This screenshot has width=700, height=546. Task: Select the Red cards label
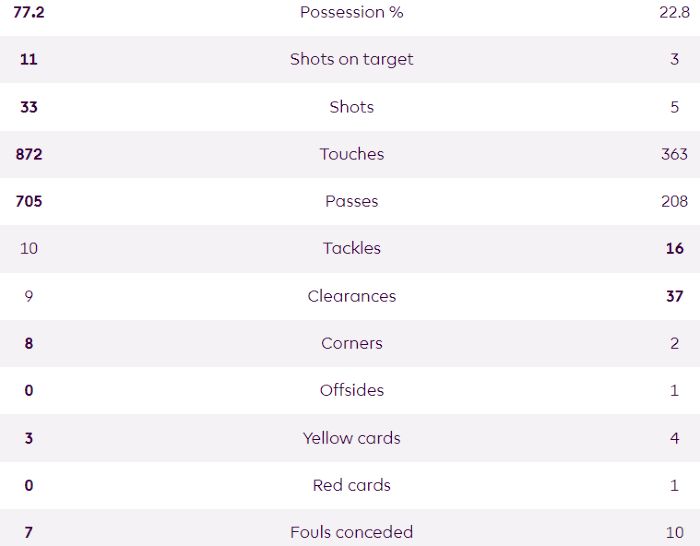[x=351, y=485]
